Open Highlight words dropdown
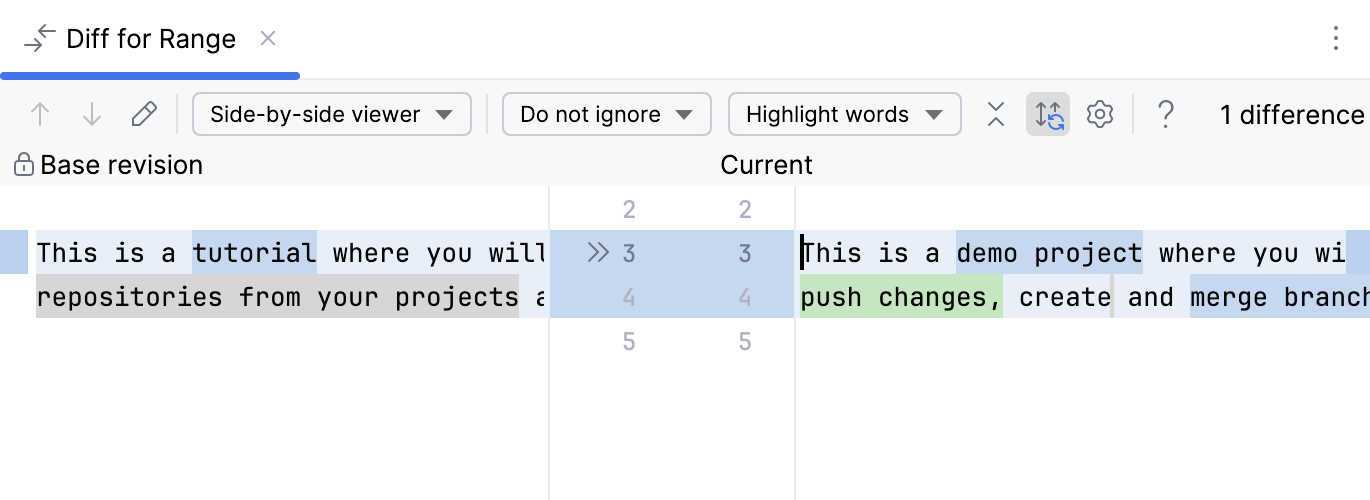This screenshot has width=1370, height=500. click(x=844, y=115)
